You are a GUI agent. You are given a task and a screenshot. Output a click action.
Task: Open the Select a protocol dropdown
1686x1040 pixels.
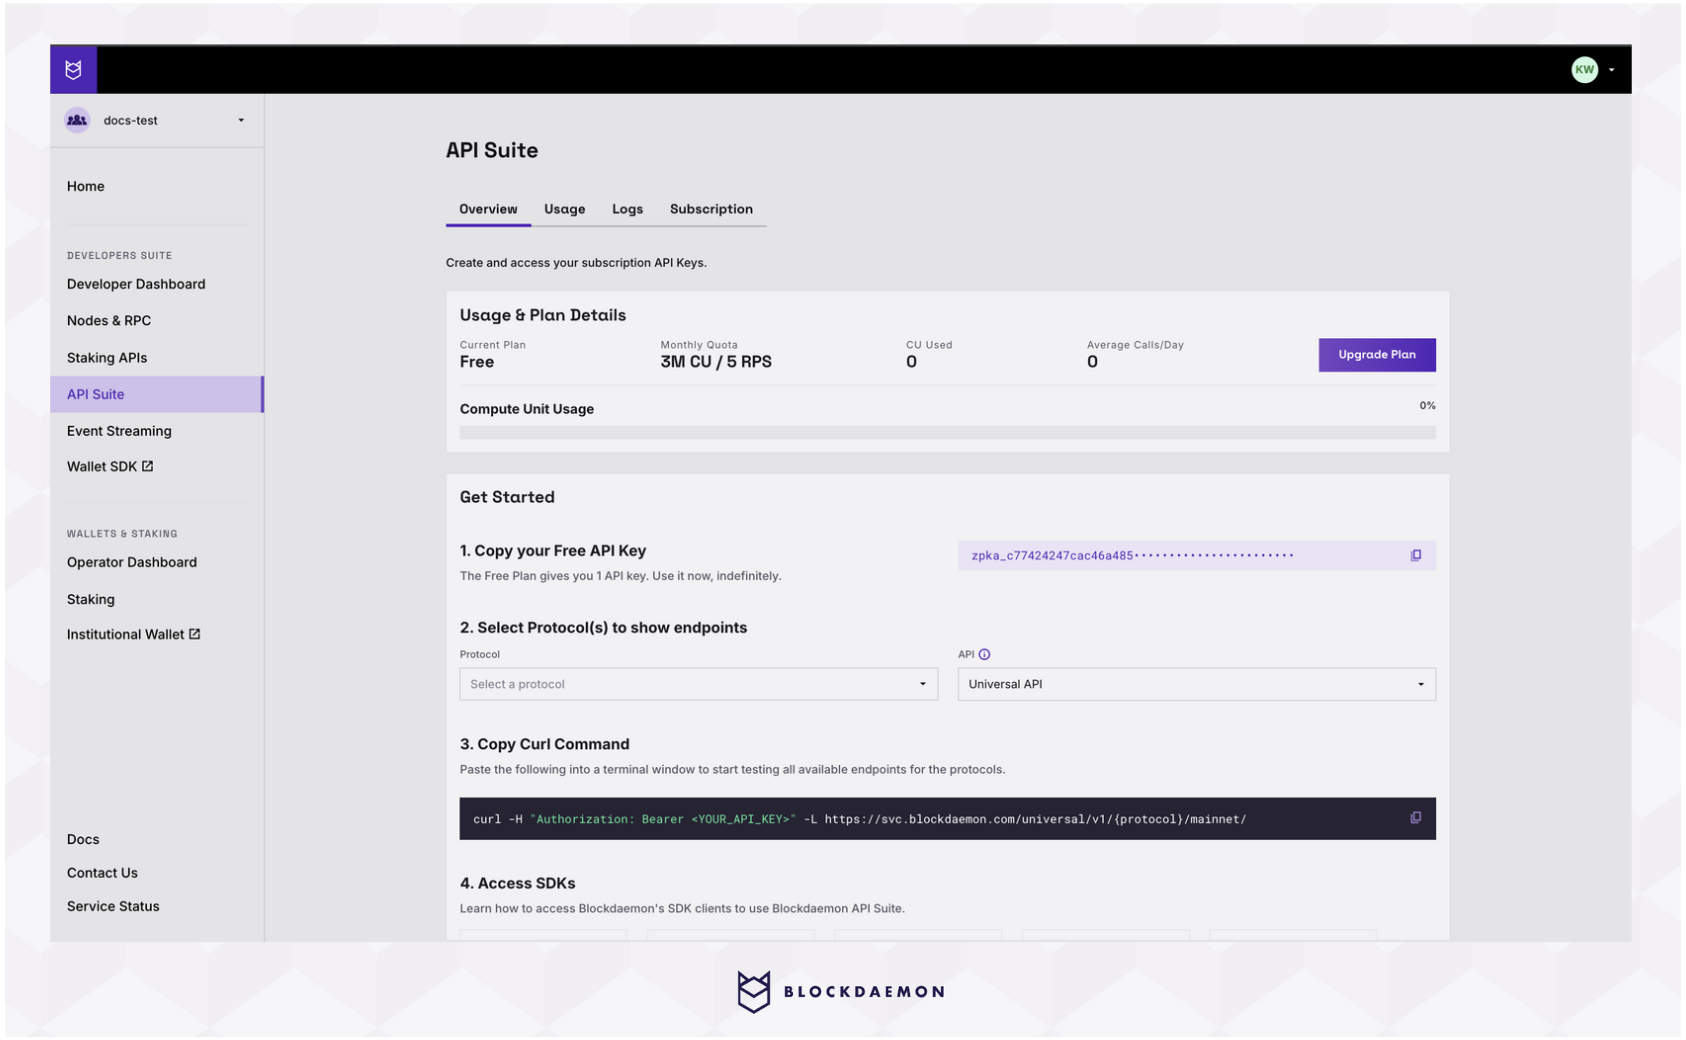coord(699,684)
